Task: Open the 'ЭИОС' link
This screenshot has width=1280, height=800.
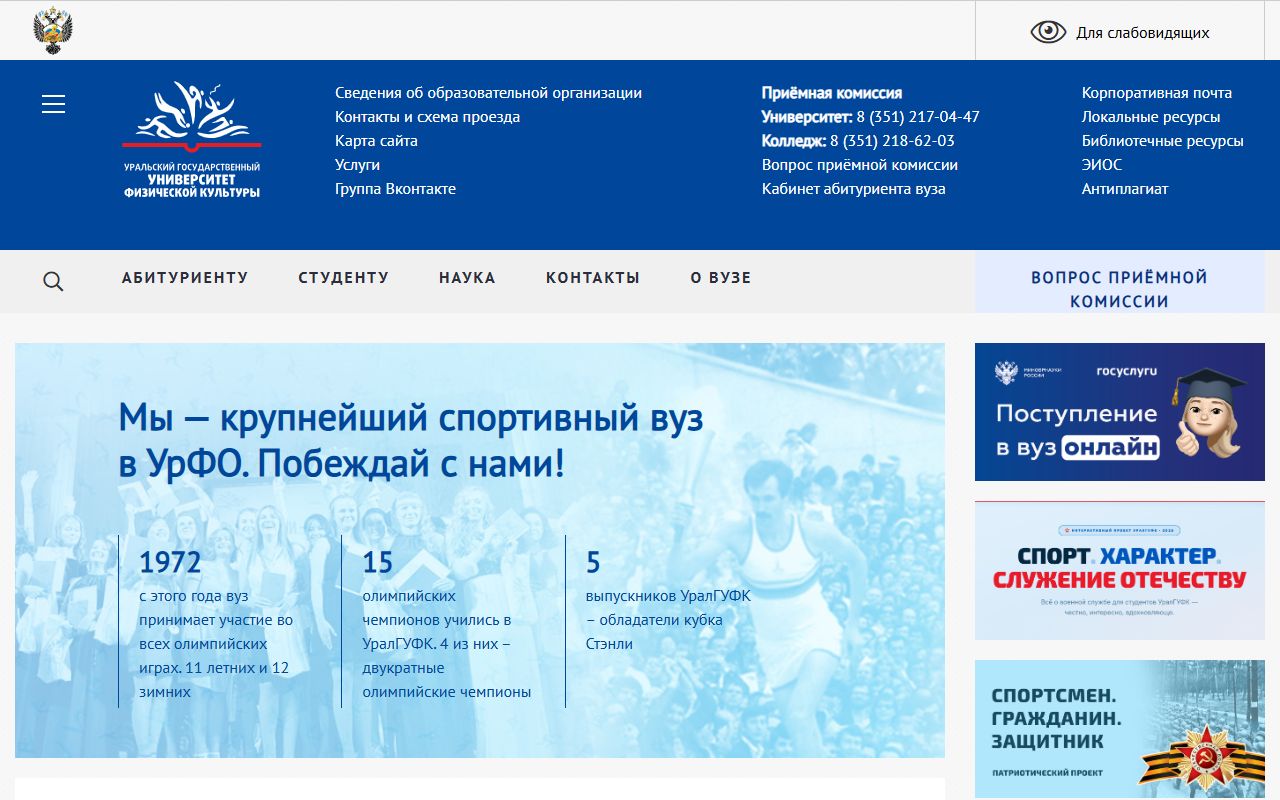Action: 1101,165
